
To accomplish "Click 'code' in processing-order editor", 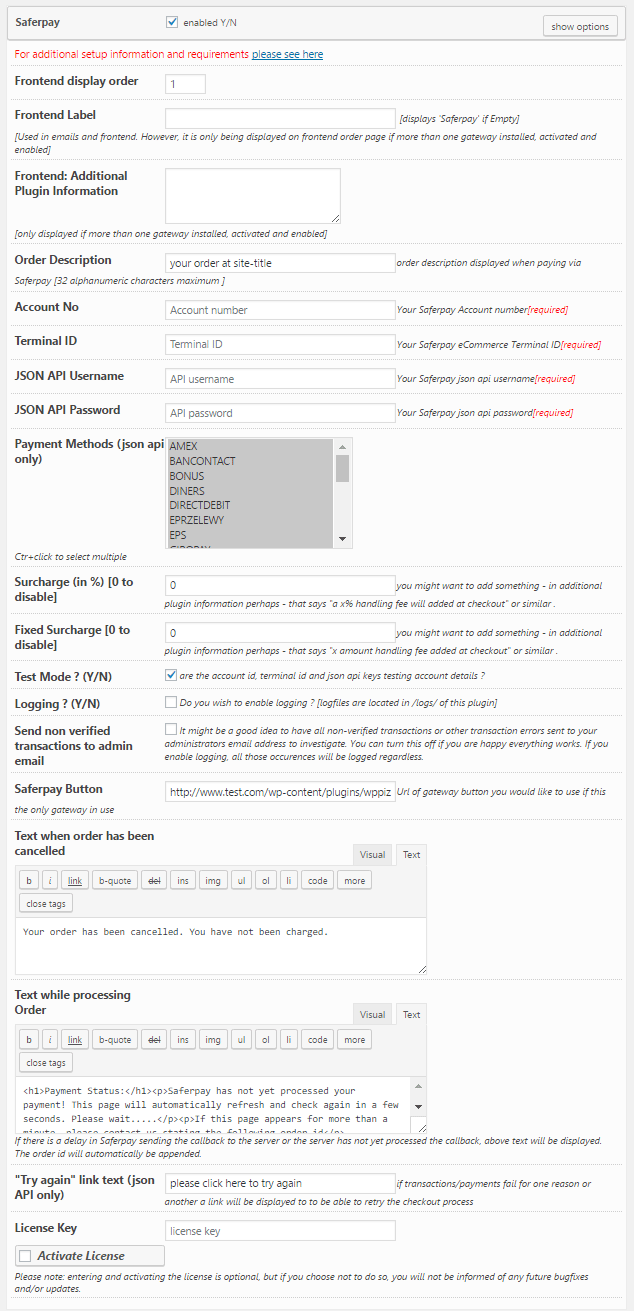I will [x=318, y=1039].
